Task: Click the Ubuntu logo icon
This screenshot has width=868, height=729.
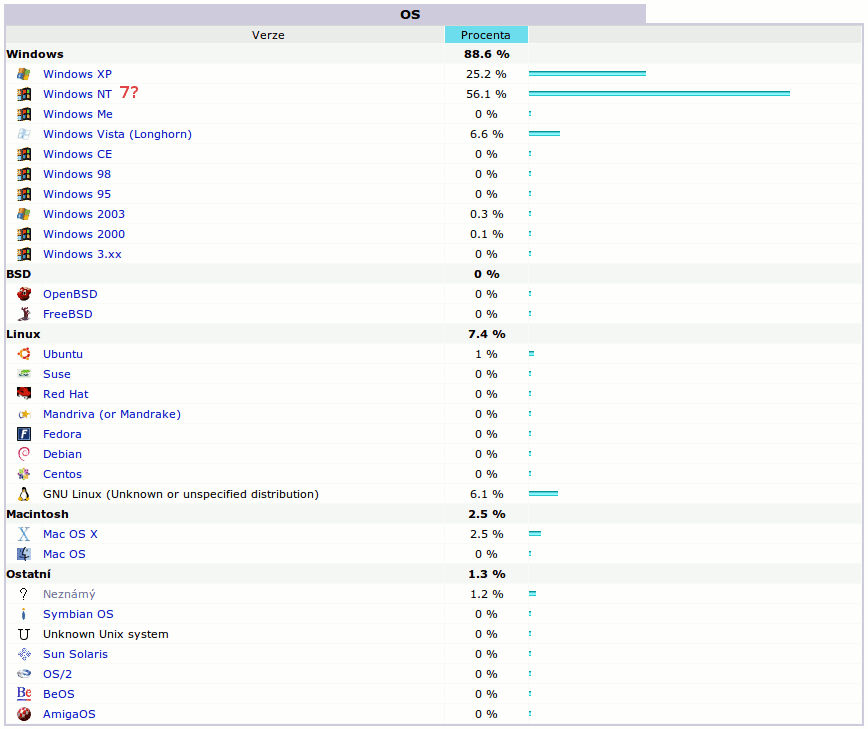Action: [24, 354]
